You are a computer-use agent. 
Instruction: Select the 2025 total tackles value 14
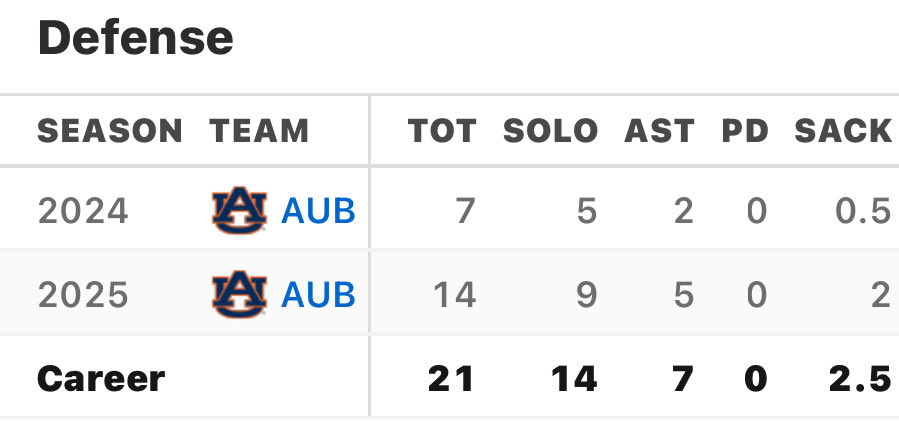coord(455,295)
